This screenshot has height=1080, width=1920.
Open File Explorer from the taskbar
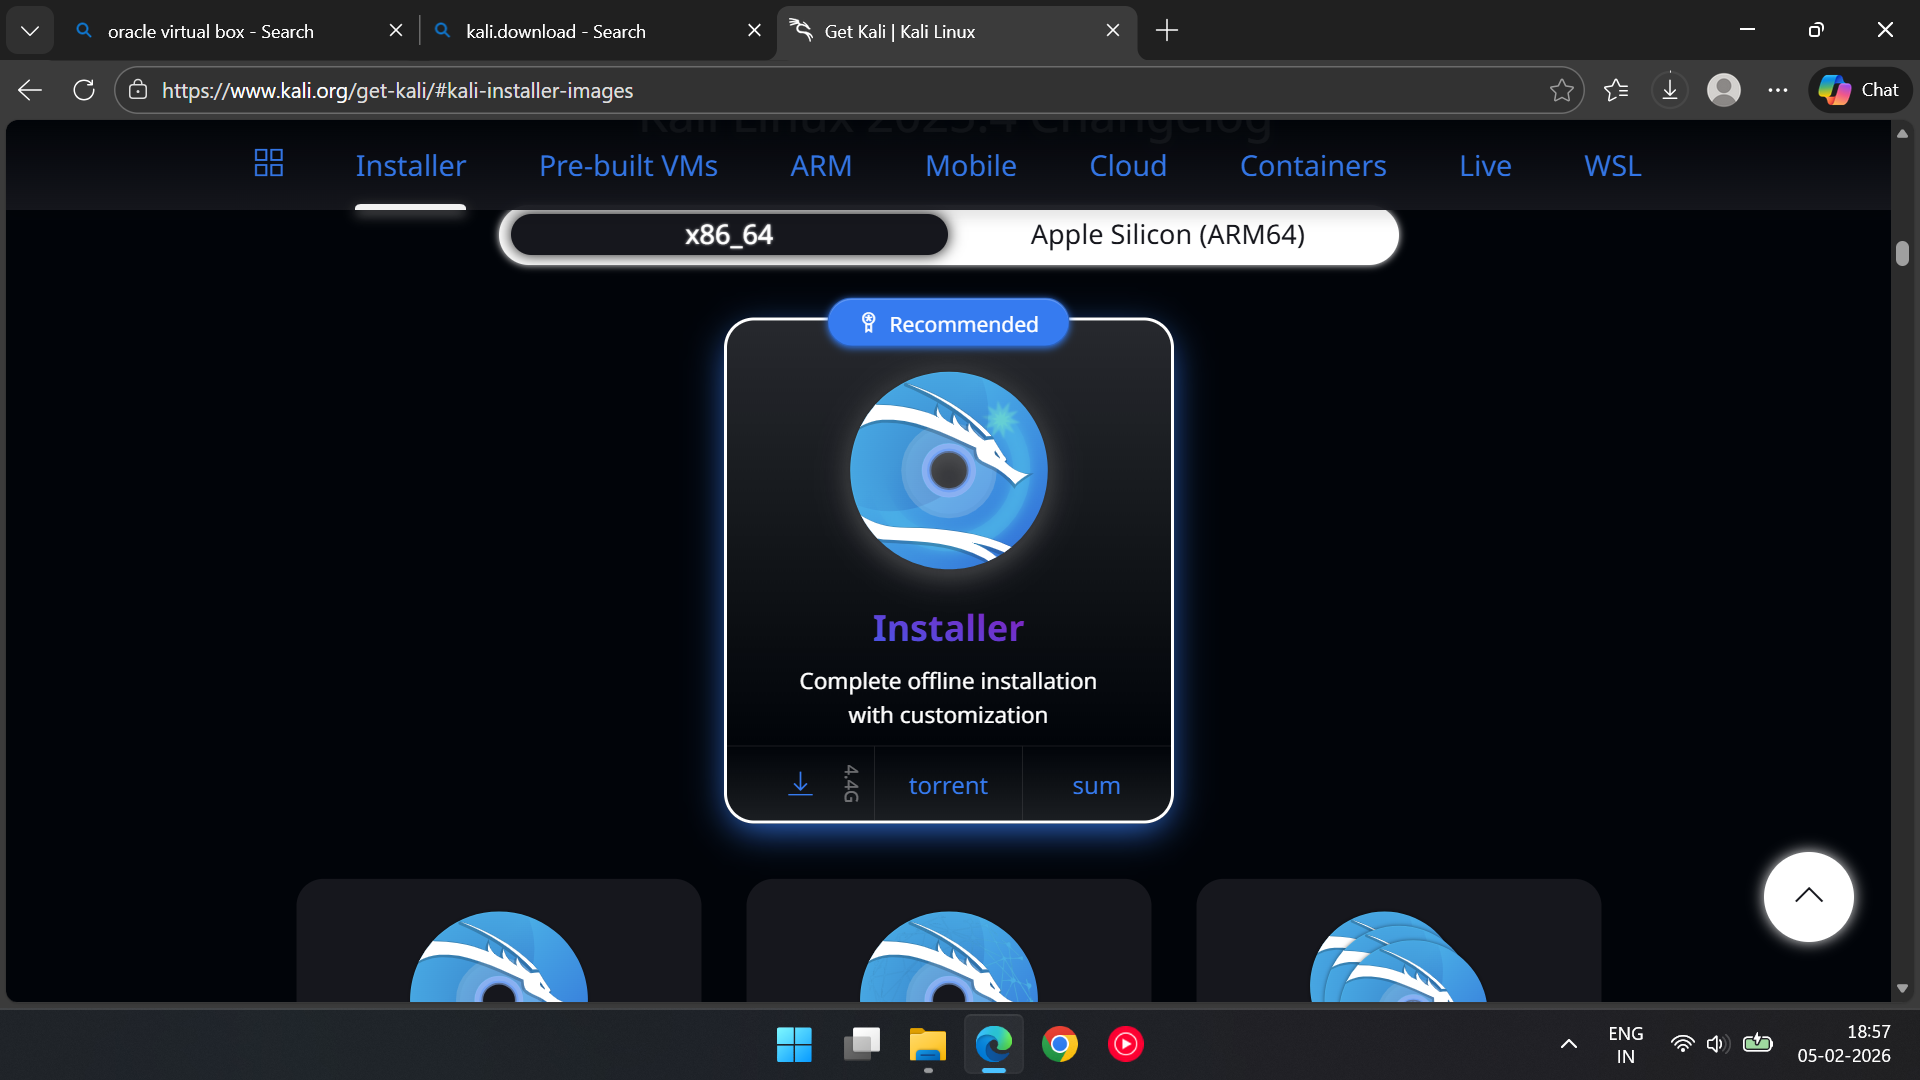tap(927, 1045)
